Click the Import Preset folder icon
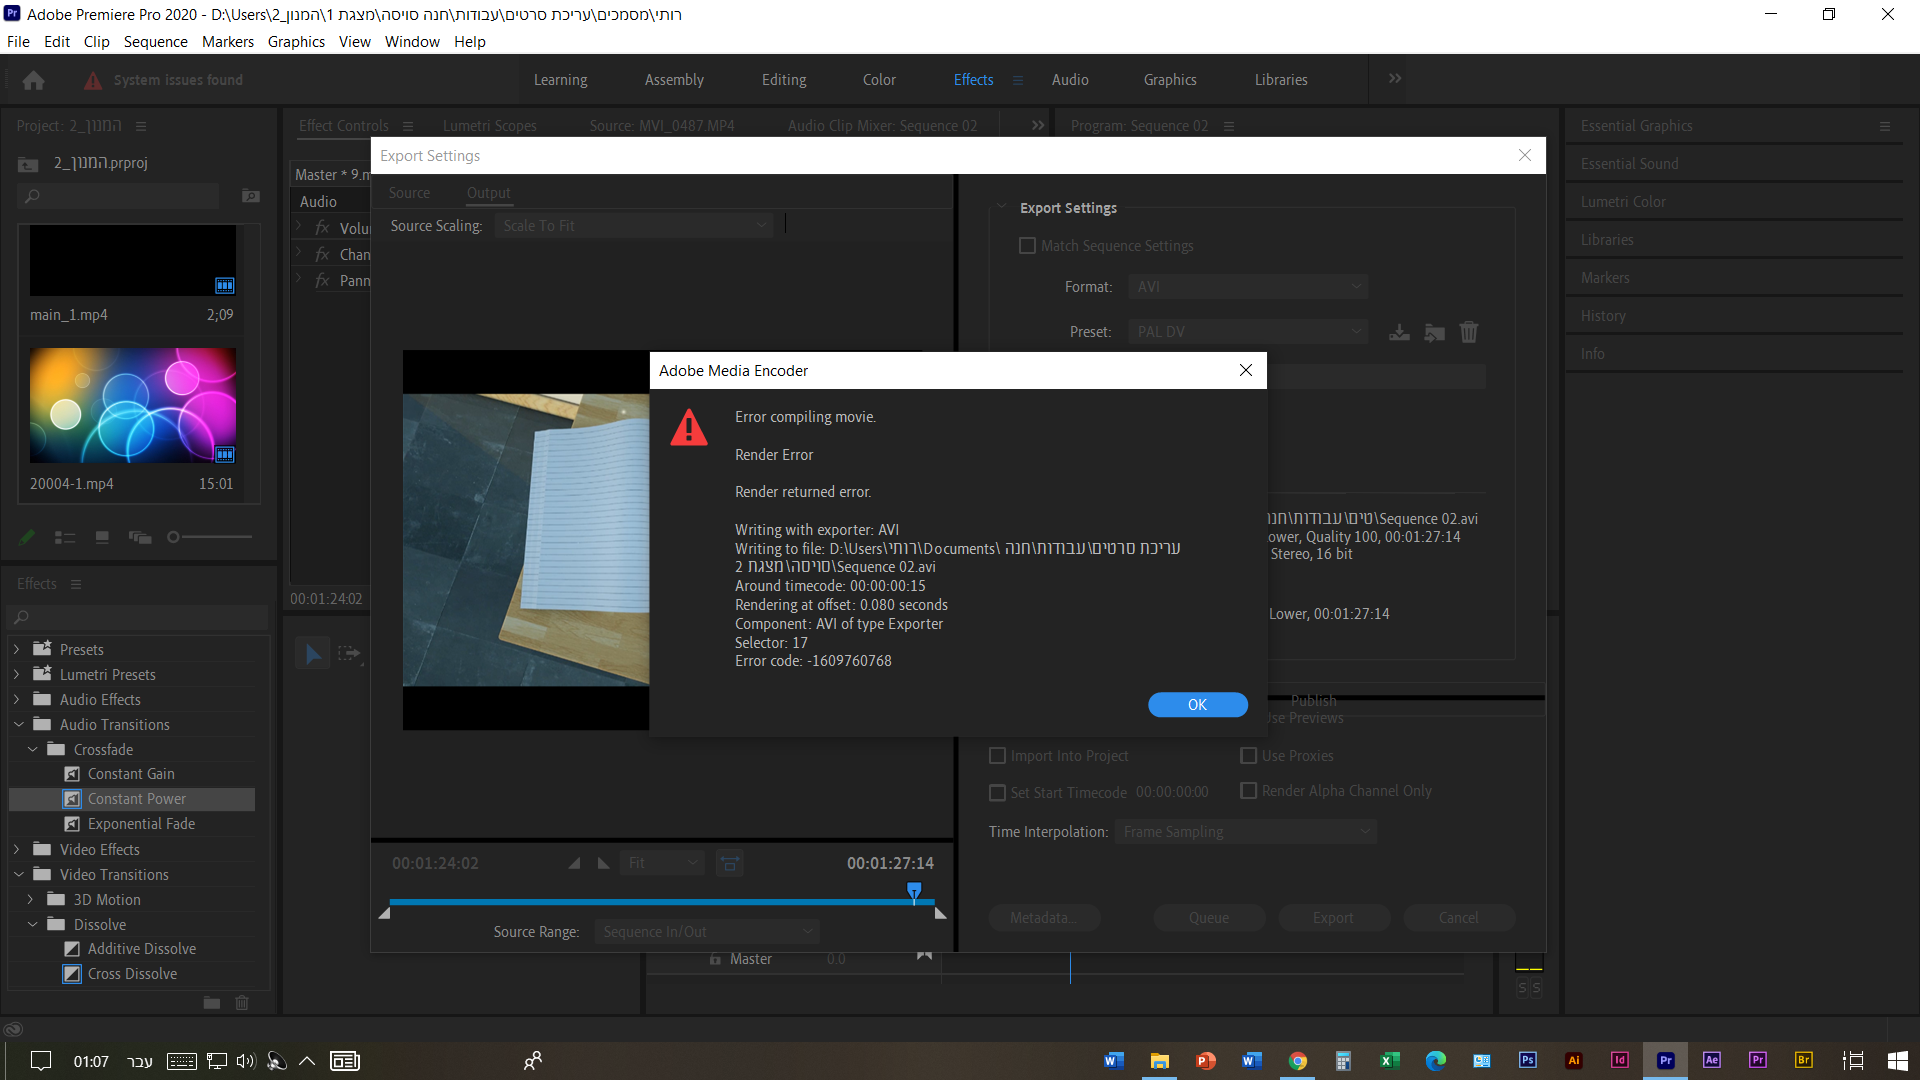Image resolution: width=1920 pixels, height=1080 pixels. tap(1434, 332)
